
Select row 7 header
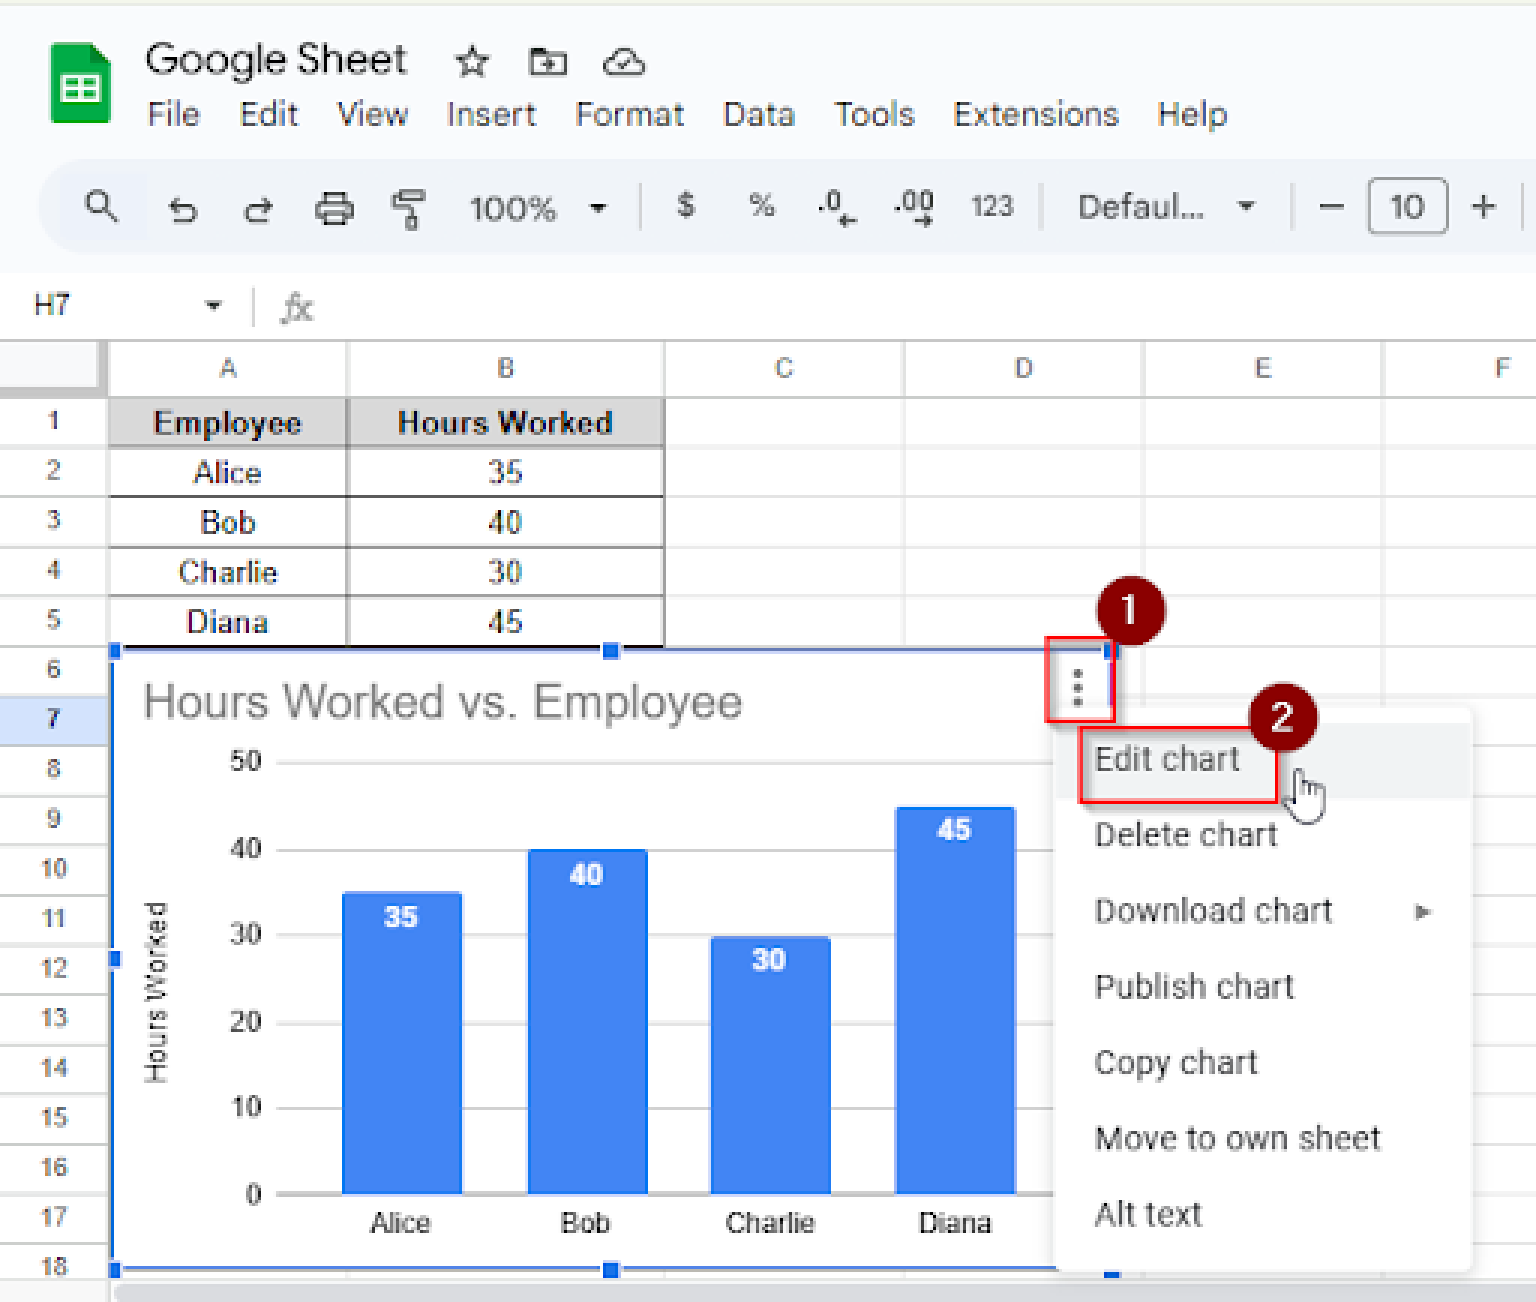(54, 719)
